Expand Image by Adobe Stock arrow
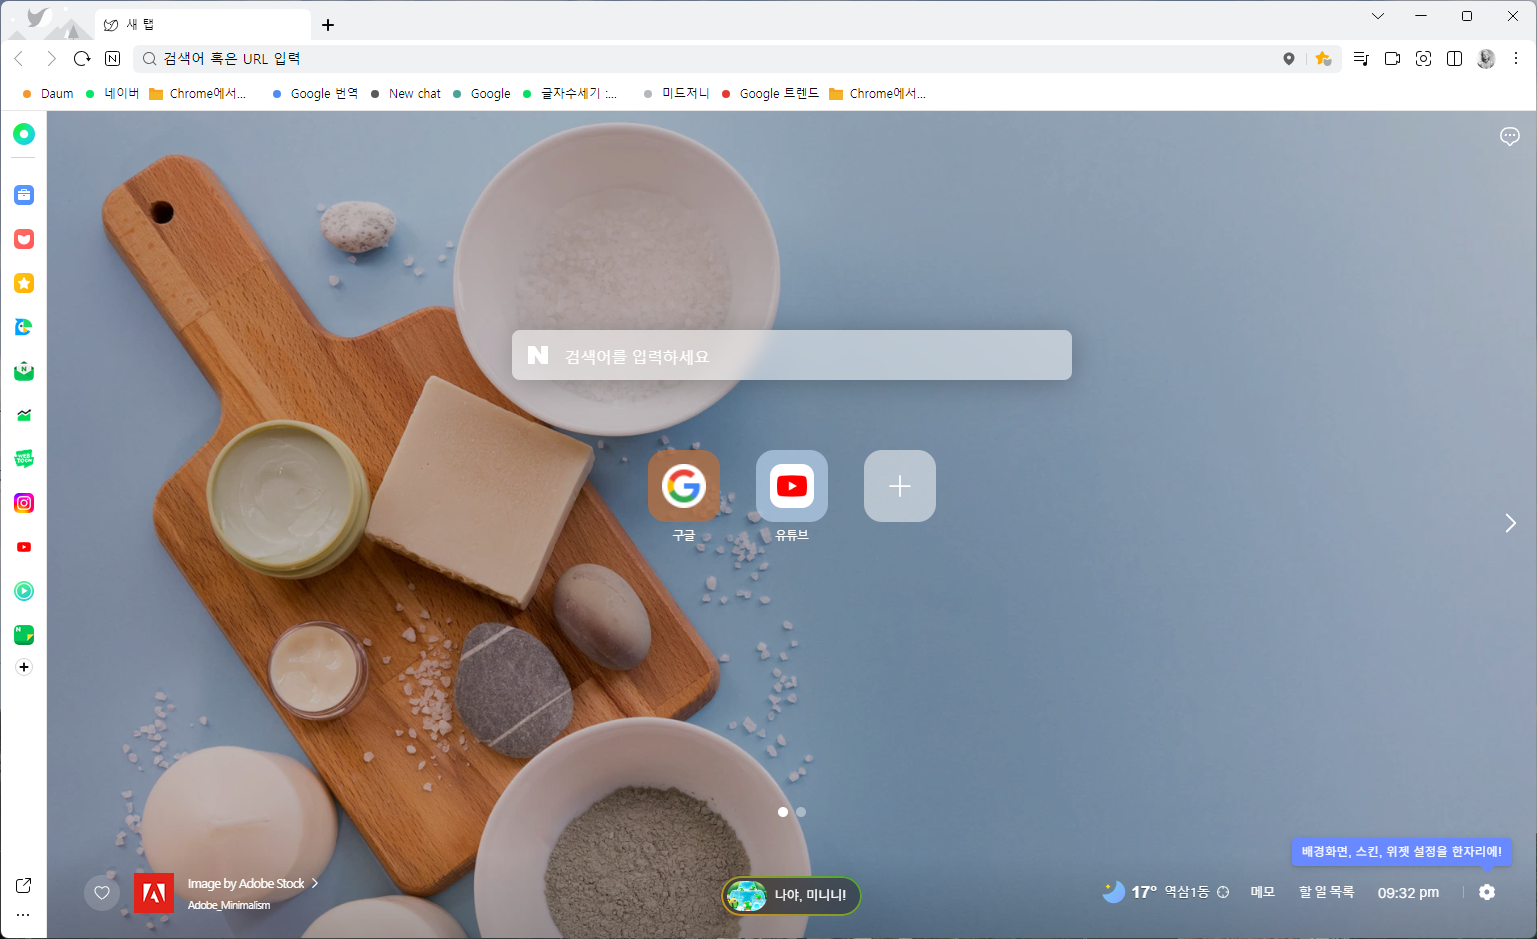 (315, 883)
